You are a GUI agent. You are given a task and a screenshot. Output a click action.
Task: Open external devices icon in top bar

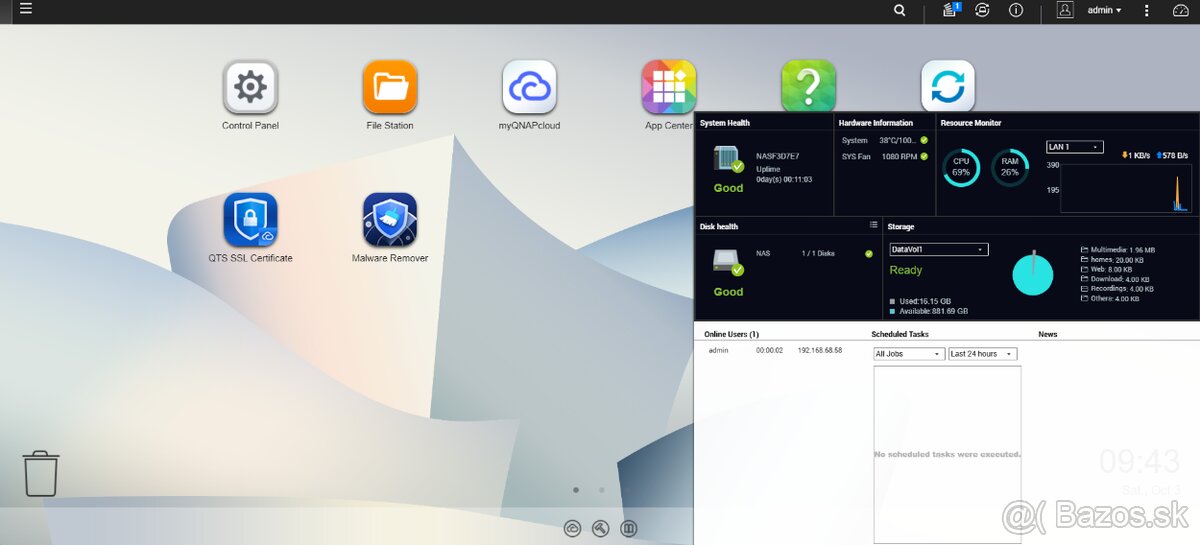pyautogui.click(x=983, y=10)
